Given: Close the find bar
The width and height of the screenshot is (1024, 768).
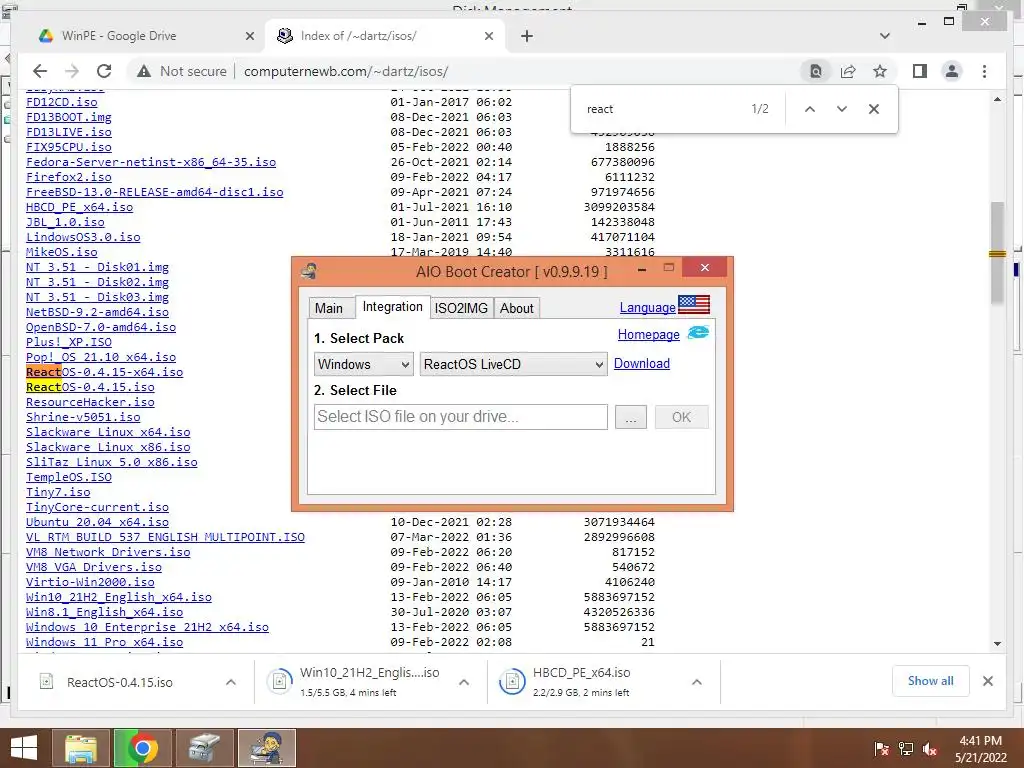Looking at the screenshot, I should click(874, 109).
